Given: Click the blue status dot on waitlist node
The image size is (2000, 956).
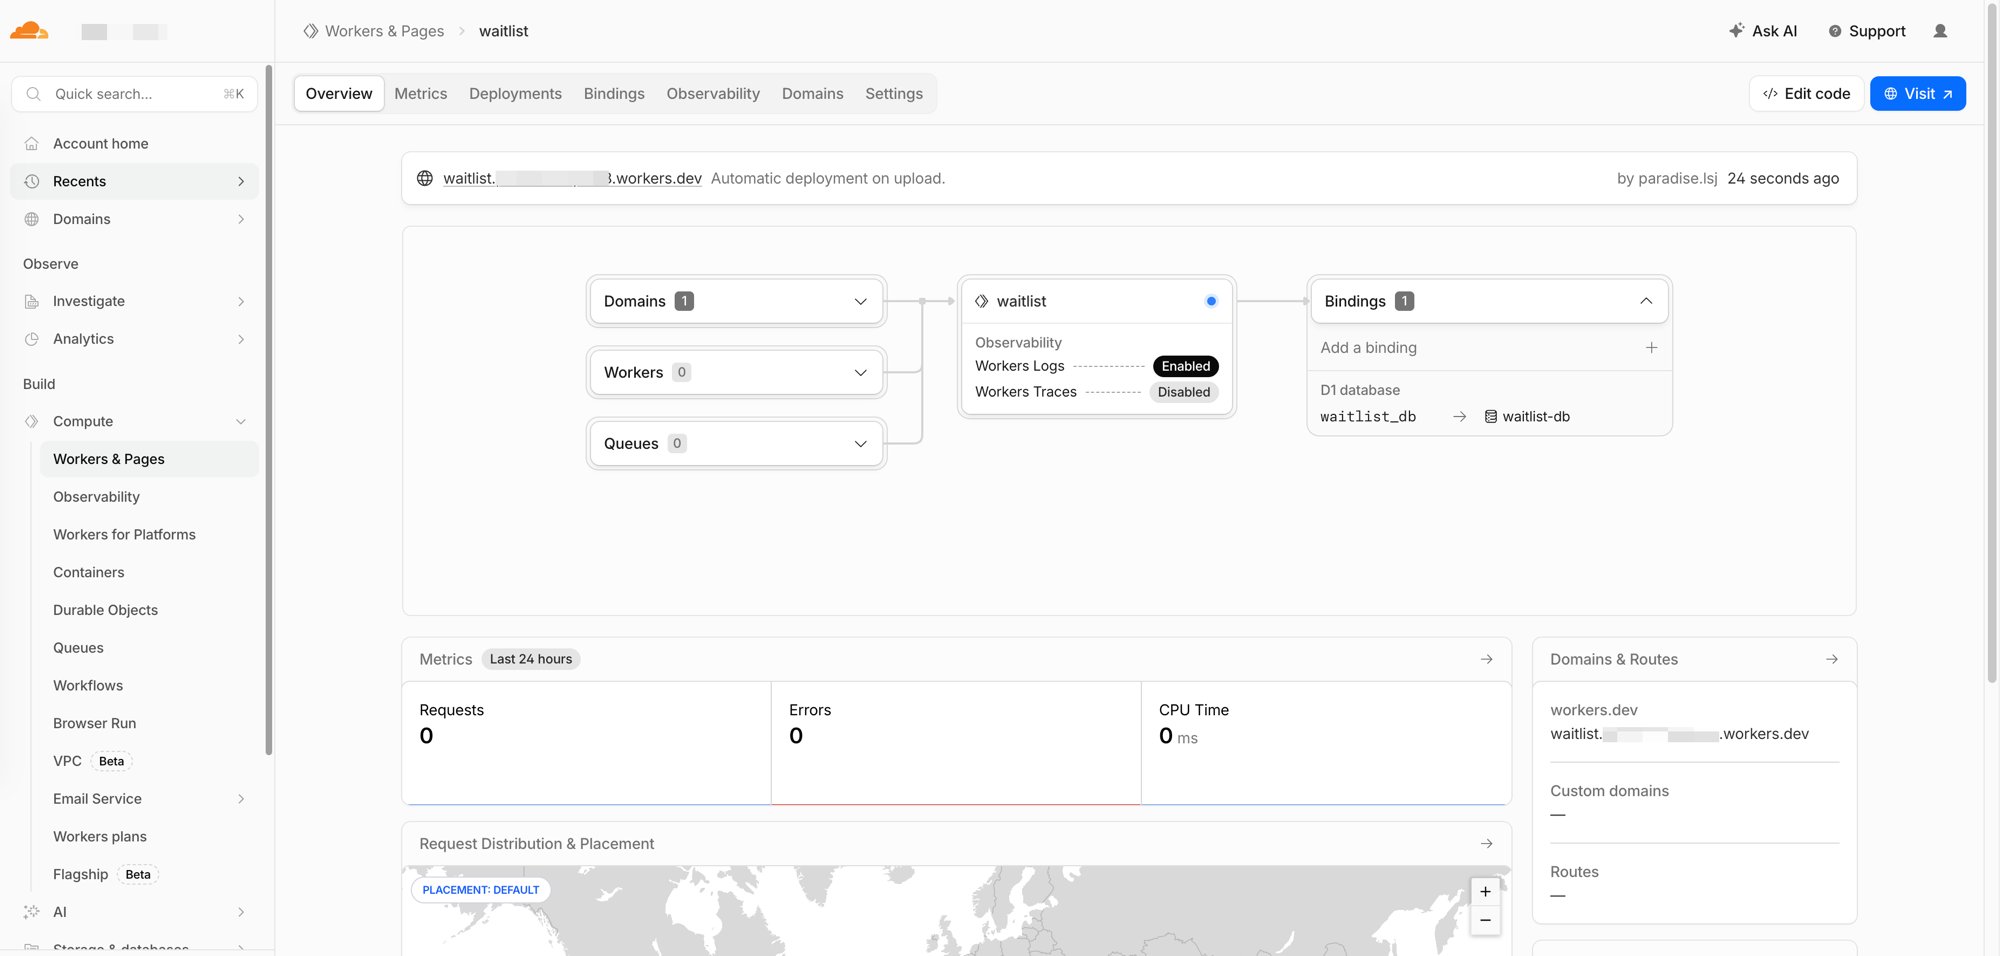Looking at the screenshot, I should click(1211, 301).
